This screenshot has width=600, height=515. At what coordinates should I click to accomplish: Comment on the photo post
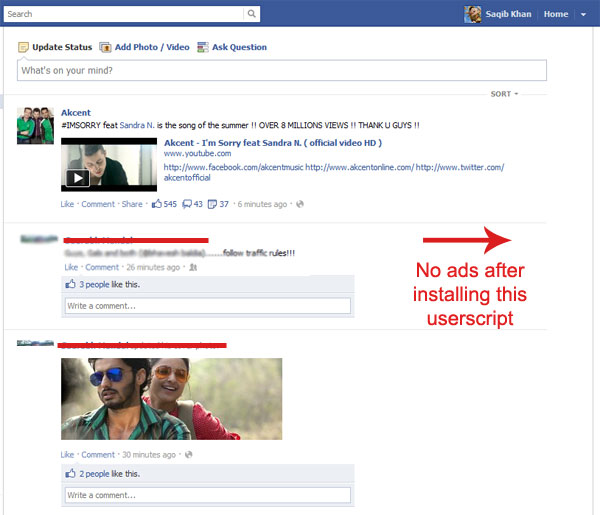[x=98, y=455]
